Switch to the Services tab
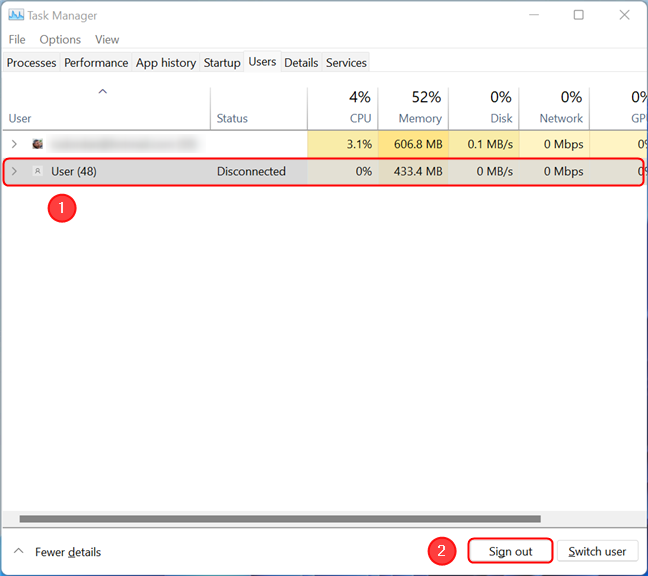Image resolution: width=648 pixels, height=576 pixels. 346,63
